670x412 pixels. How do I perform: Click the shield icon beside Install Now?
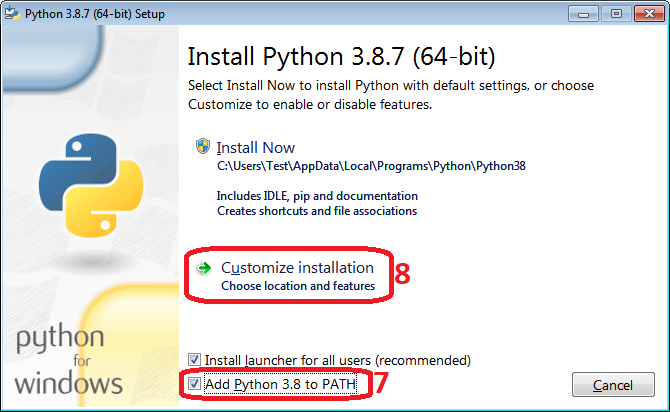point(203,147)
